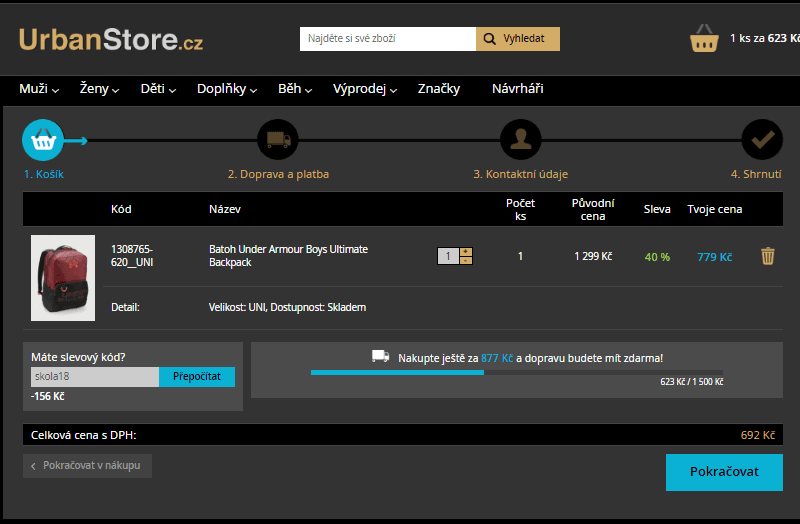Open the Návrháři menu item

(517, 89)
